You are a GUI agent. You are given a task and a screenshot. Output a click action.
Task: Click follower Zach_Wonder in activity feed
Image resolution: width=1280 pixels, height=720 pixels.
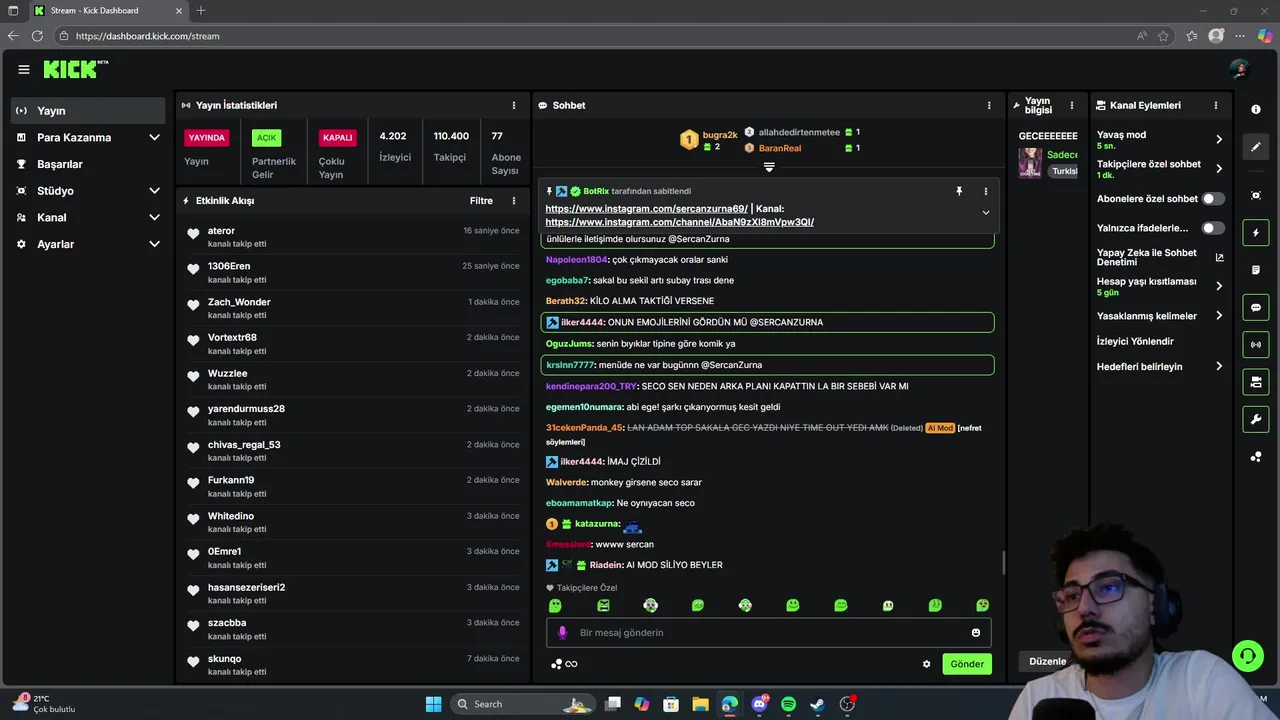pos(239,302)
